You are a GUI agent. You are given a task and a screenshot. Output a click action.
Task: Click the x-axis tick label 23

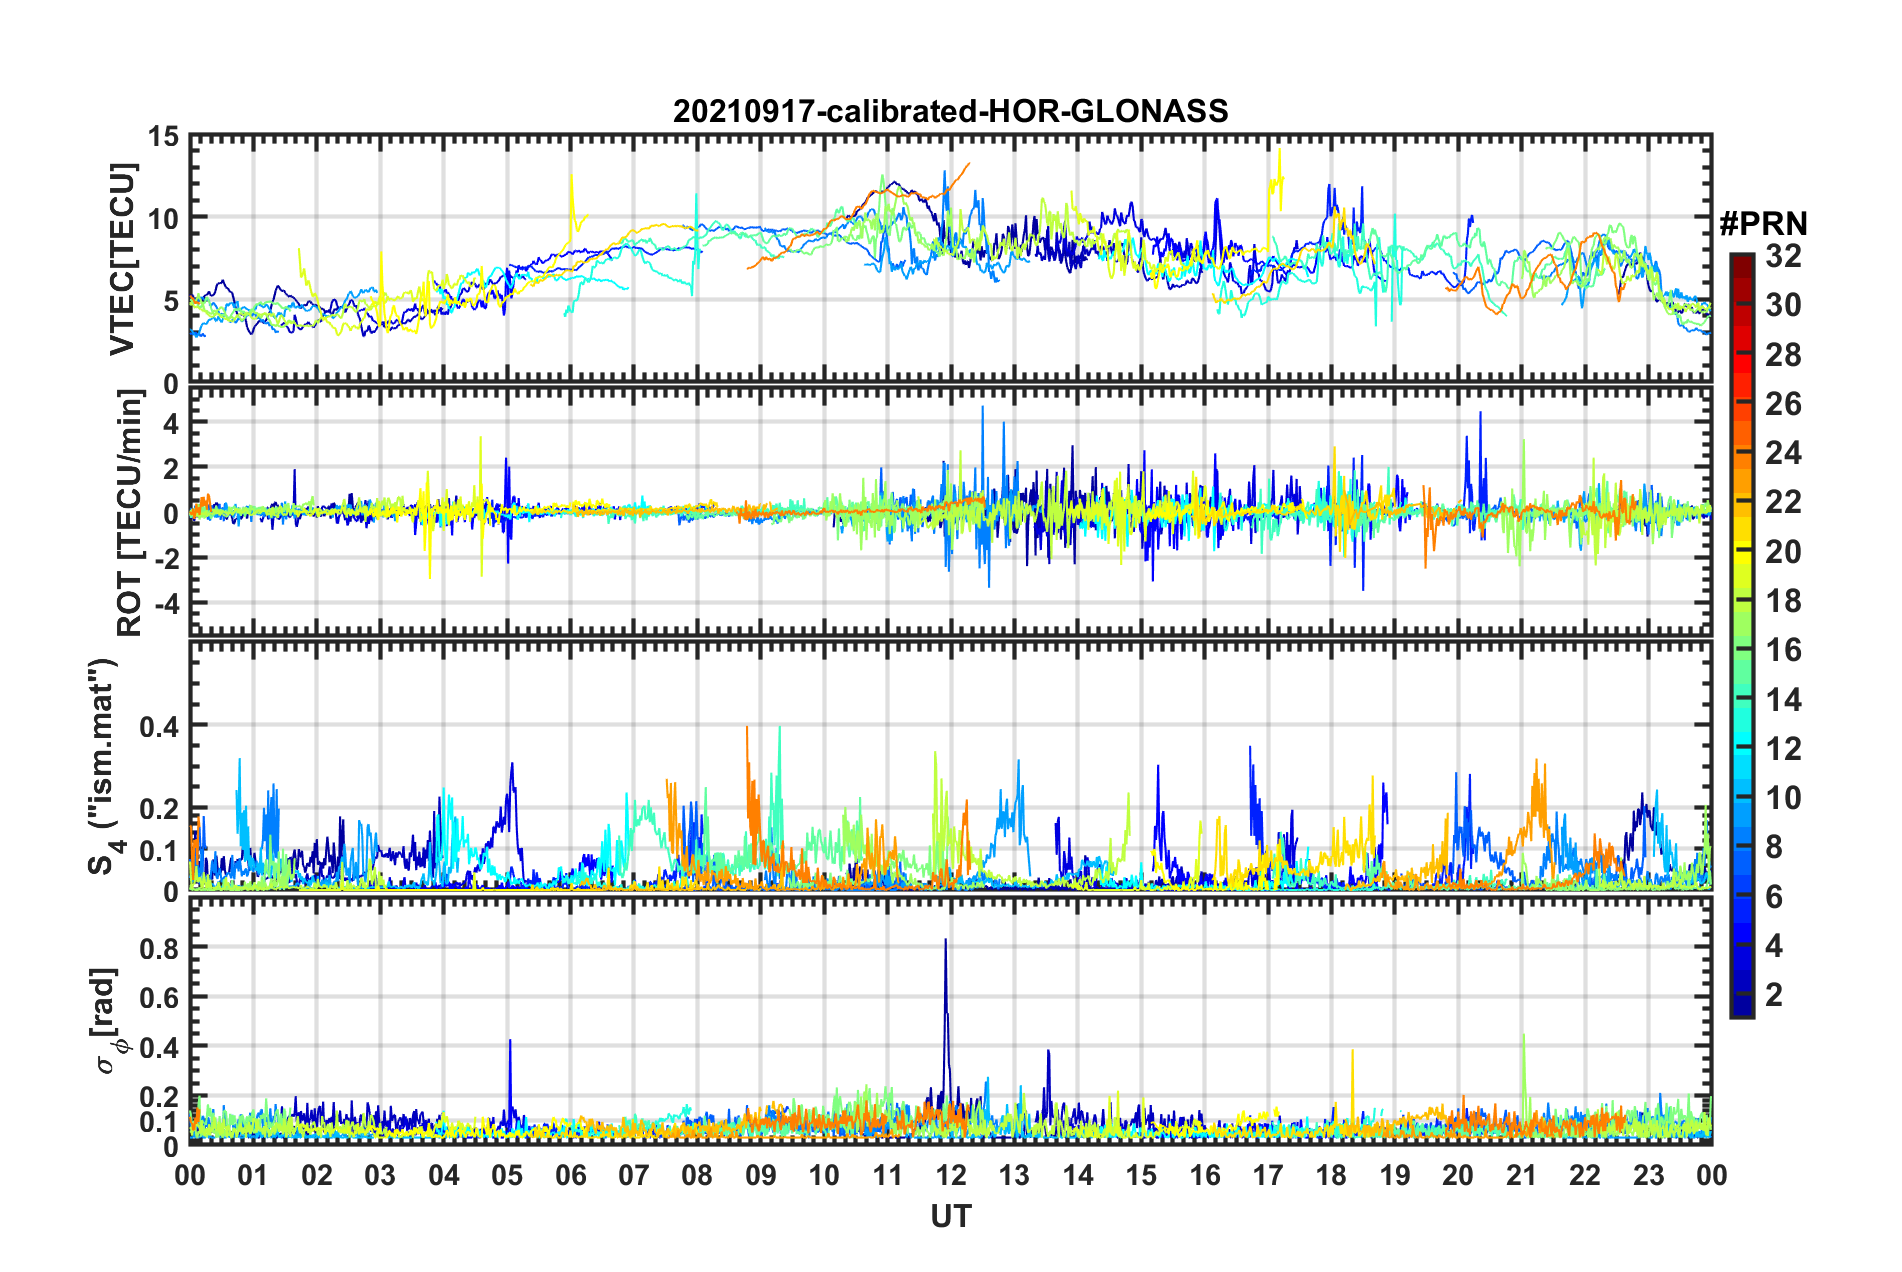click(x=1648, y=1174)
